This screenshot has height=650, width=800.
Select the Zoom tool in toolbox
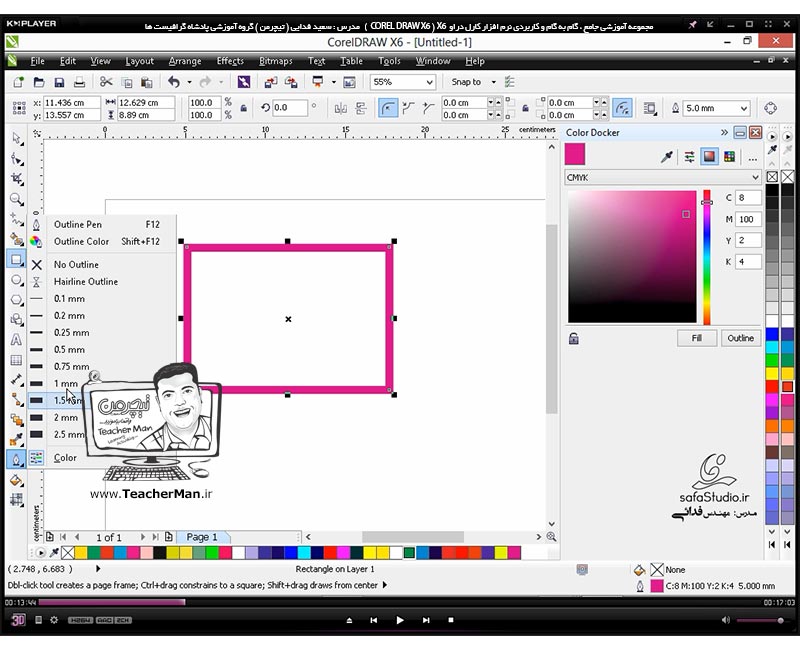(17, 199)
